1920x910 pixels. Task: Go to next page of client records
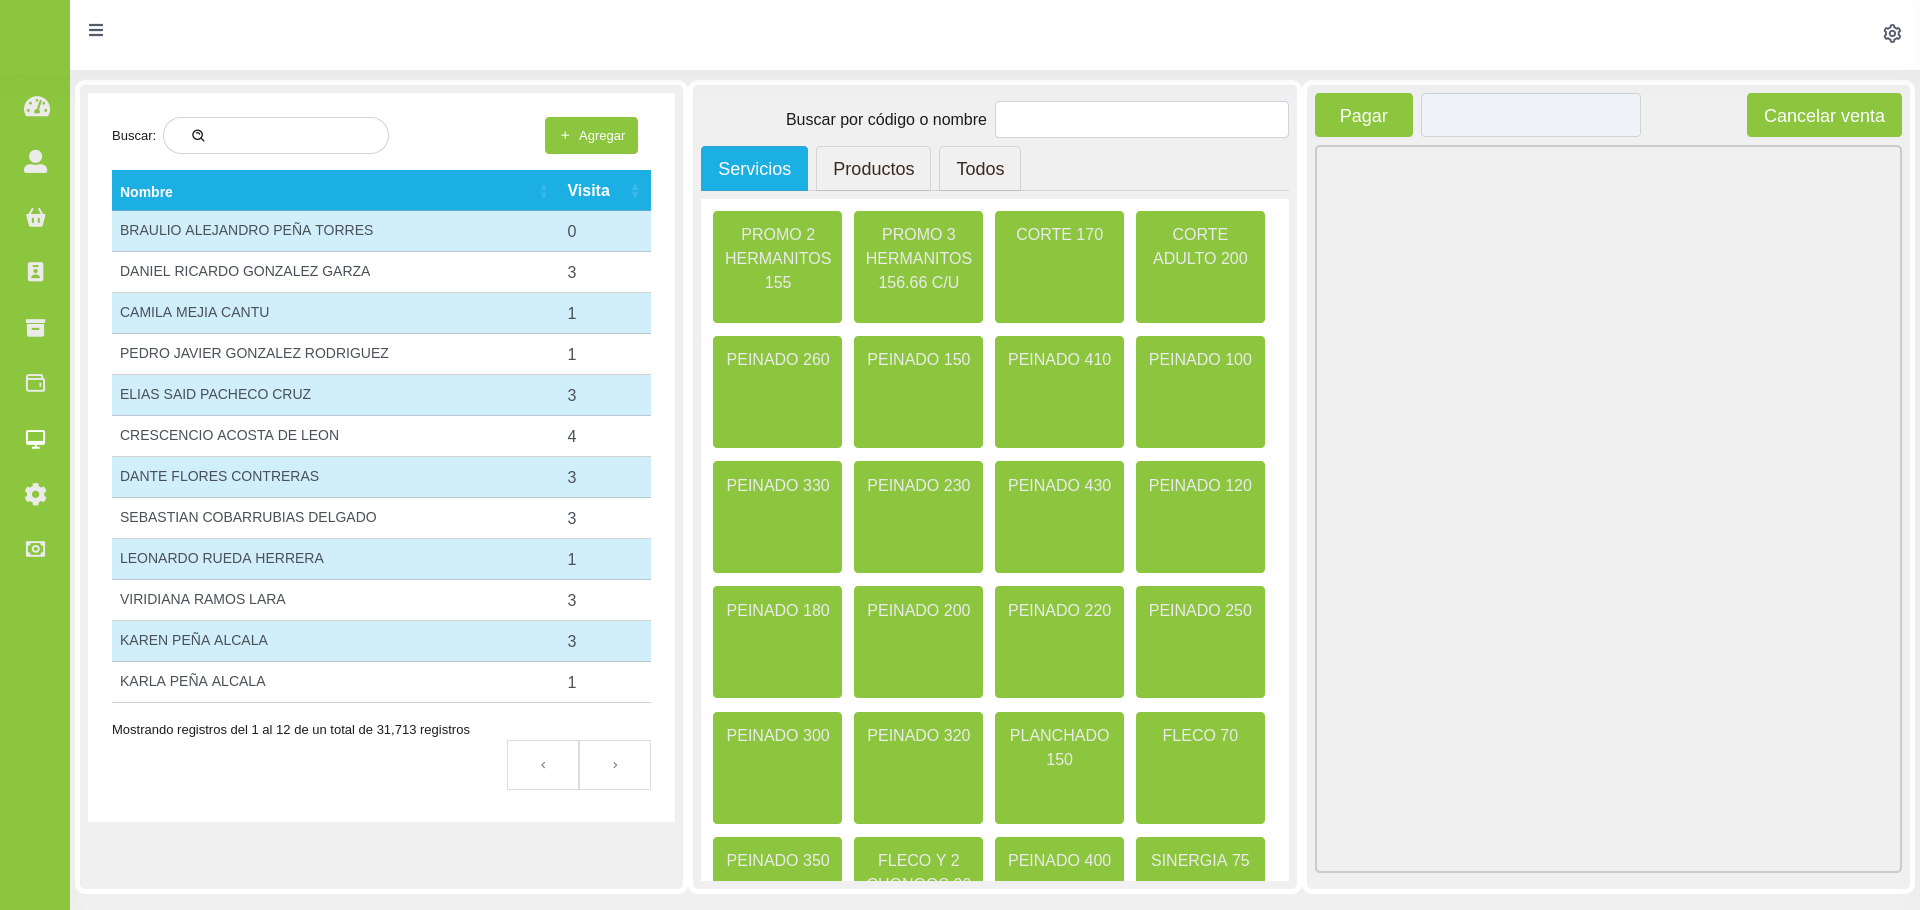coord(615,765)
